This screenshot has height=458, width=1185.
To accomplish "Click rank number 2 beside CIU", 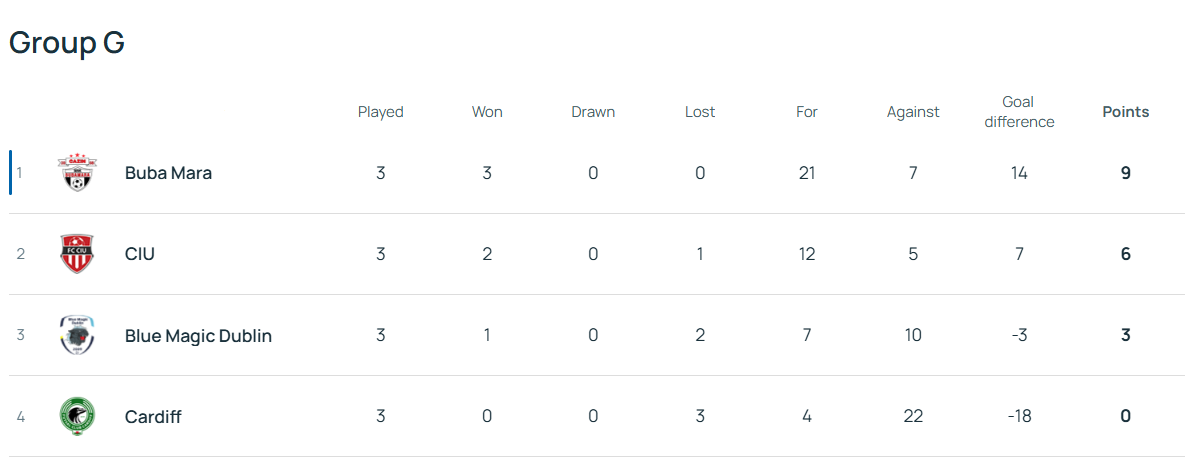I will [x=20, y=254].
